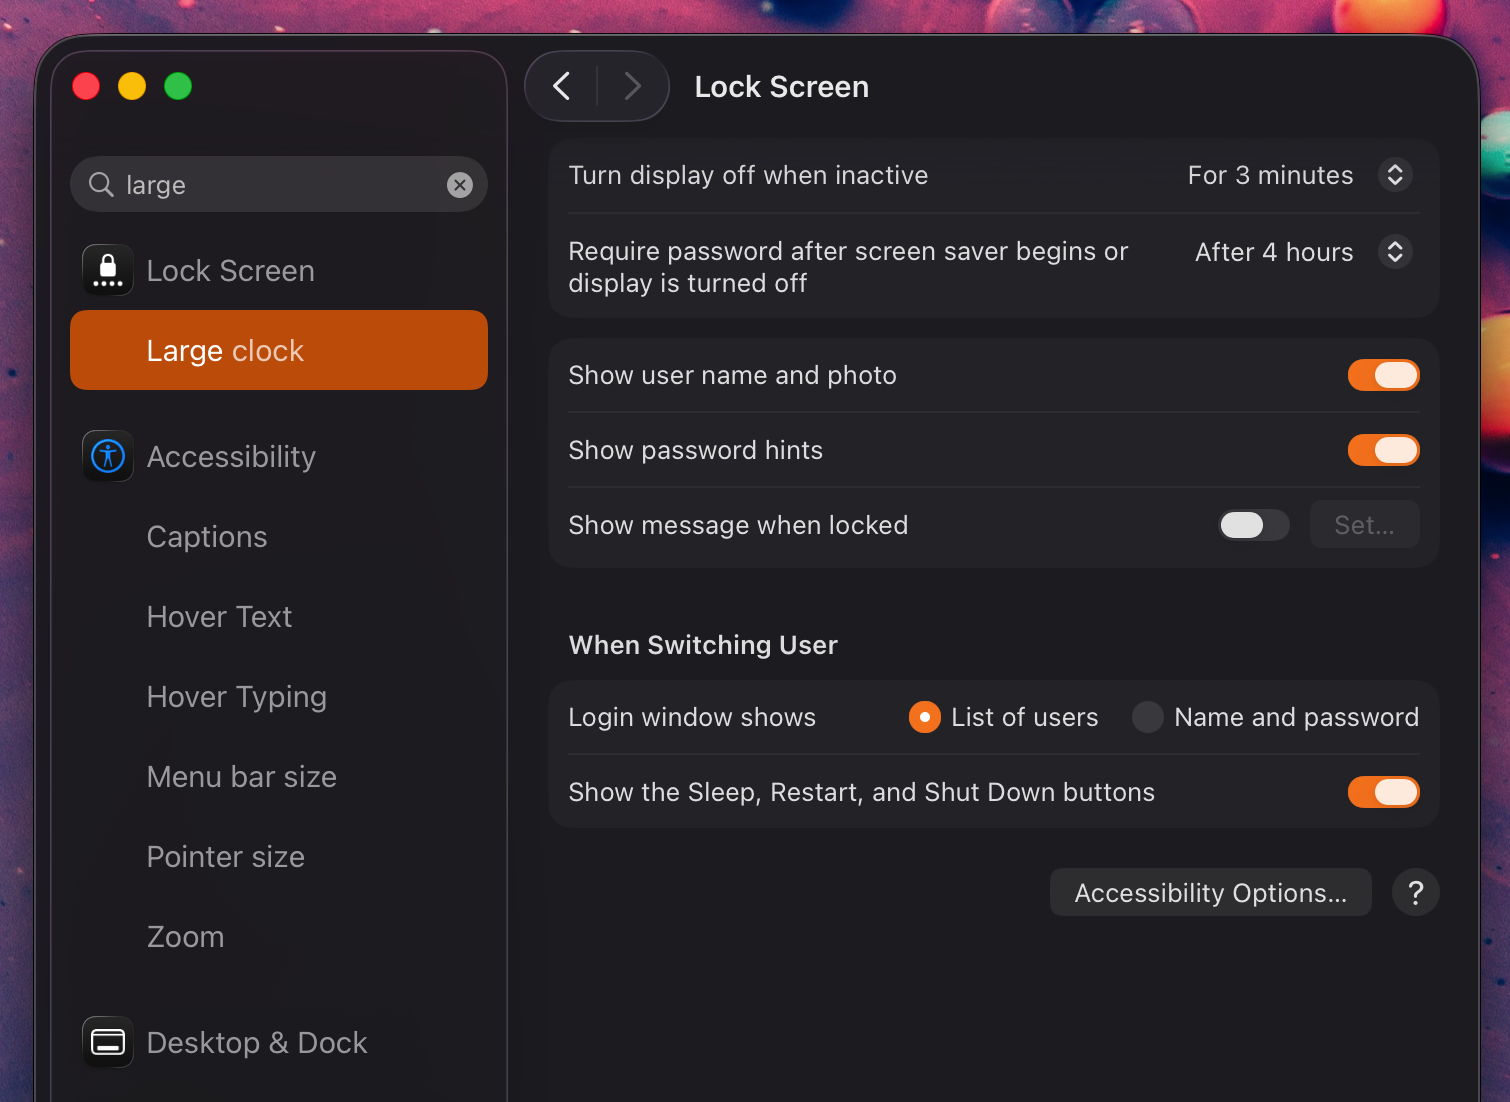Click the Desktop & Dock sidebar icon
Viewport: 1510px width, 1102px height.
[x=108, y=1042]
